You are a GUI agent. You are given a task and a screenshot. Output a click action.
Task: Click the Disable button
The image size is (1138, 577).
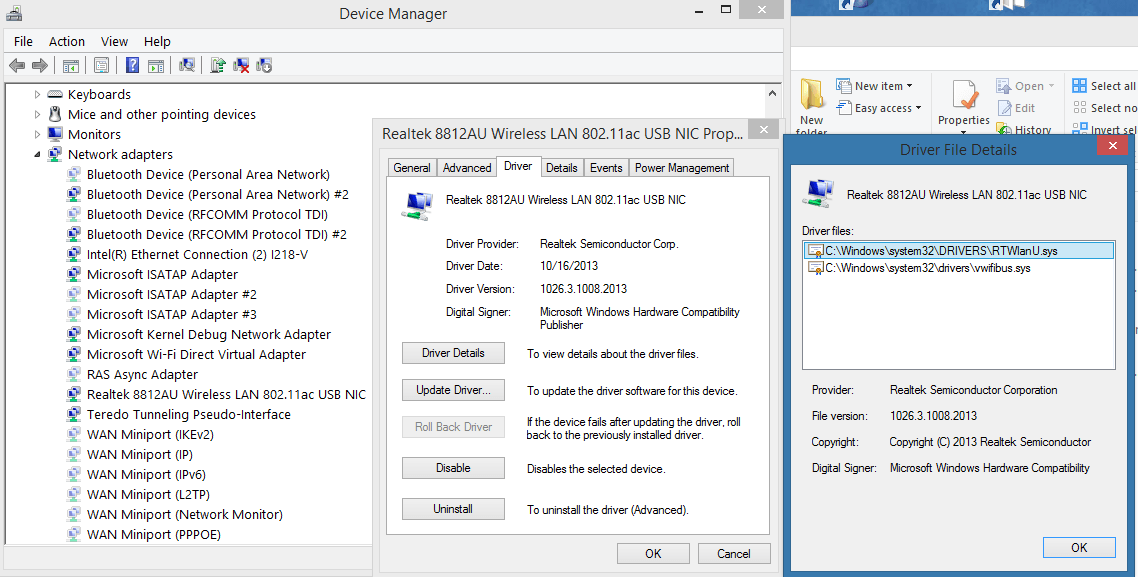454,468
